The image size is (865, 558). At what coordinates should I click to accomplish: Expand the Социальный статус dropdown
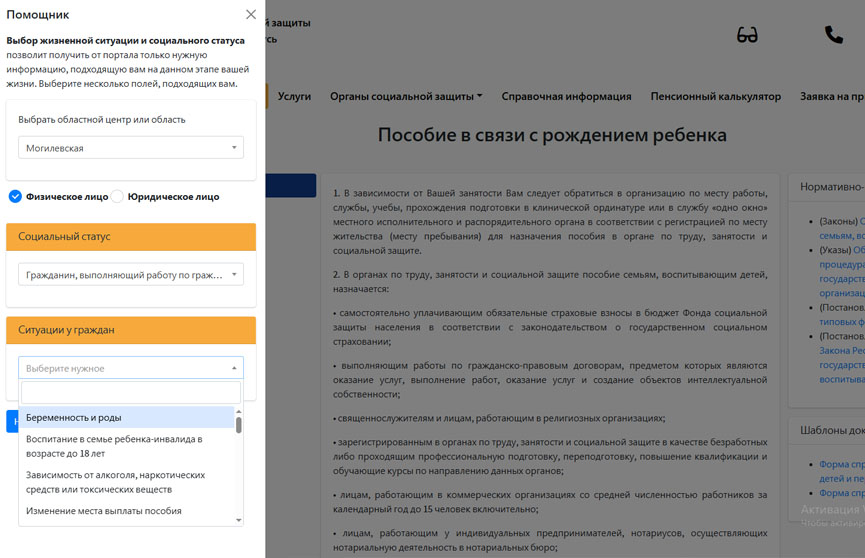[131, 275]
